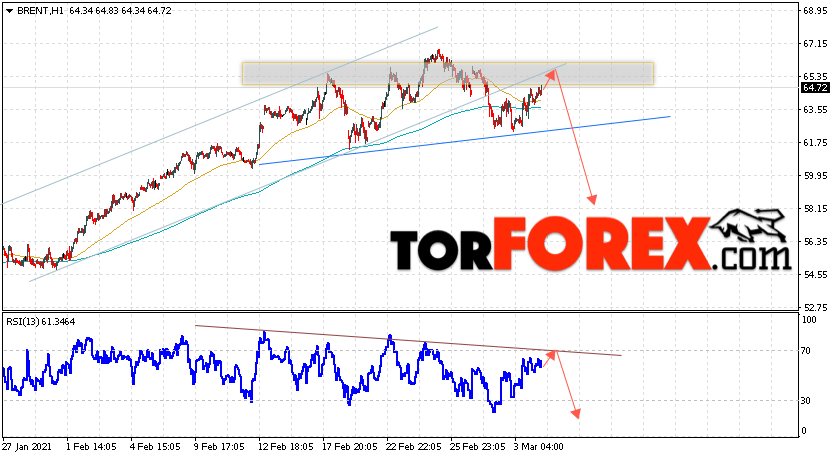Select the current price tag 64.72

(815, 88)
